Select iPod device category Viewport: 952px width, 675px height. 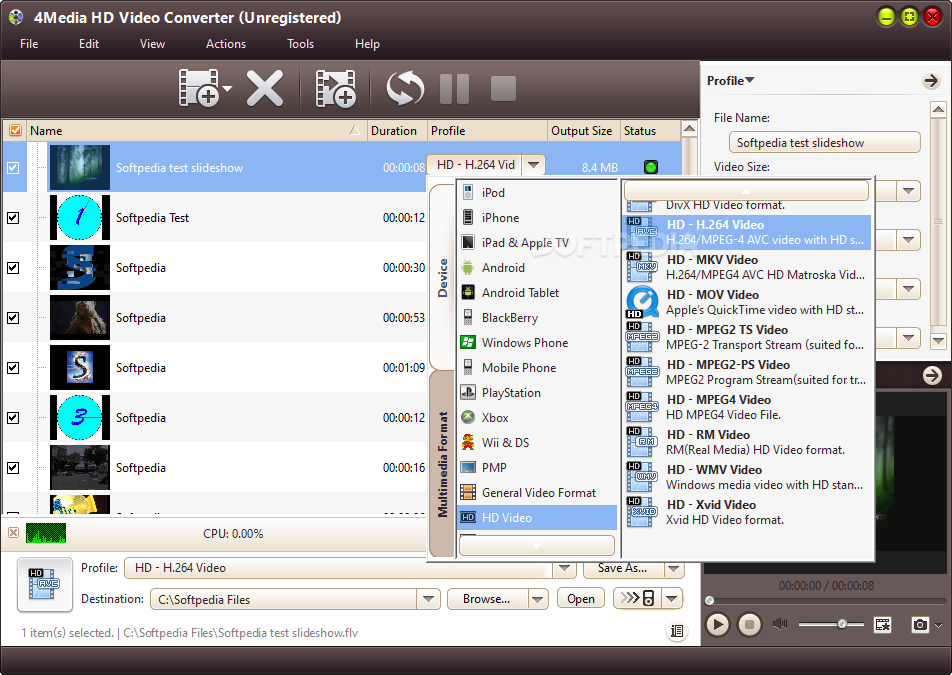pos(537,192)
